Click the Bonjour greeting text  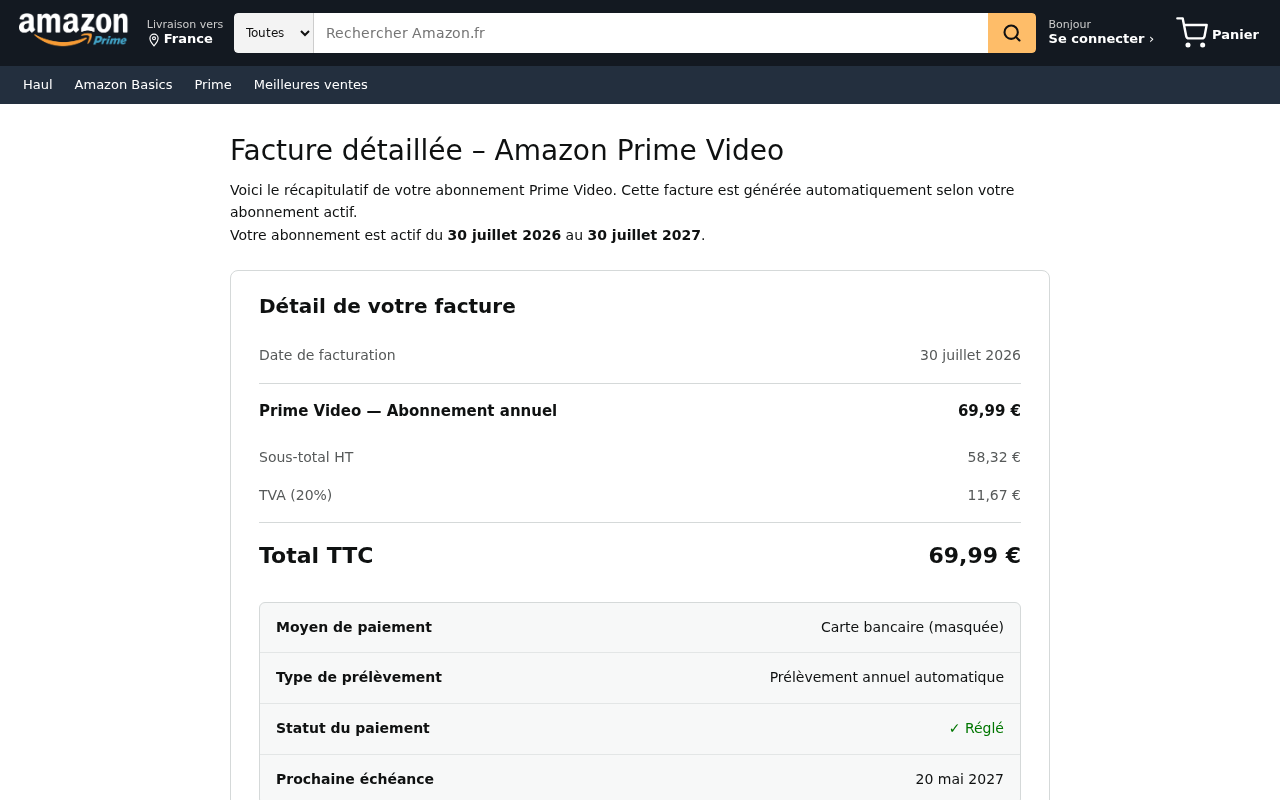(1069, 24)
